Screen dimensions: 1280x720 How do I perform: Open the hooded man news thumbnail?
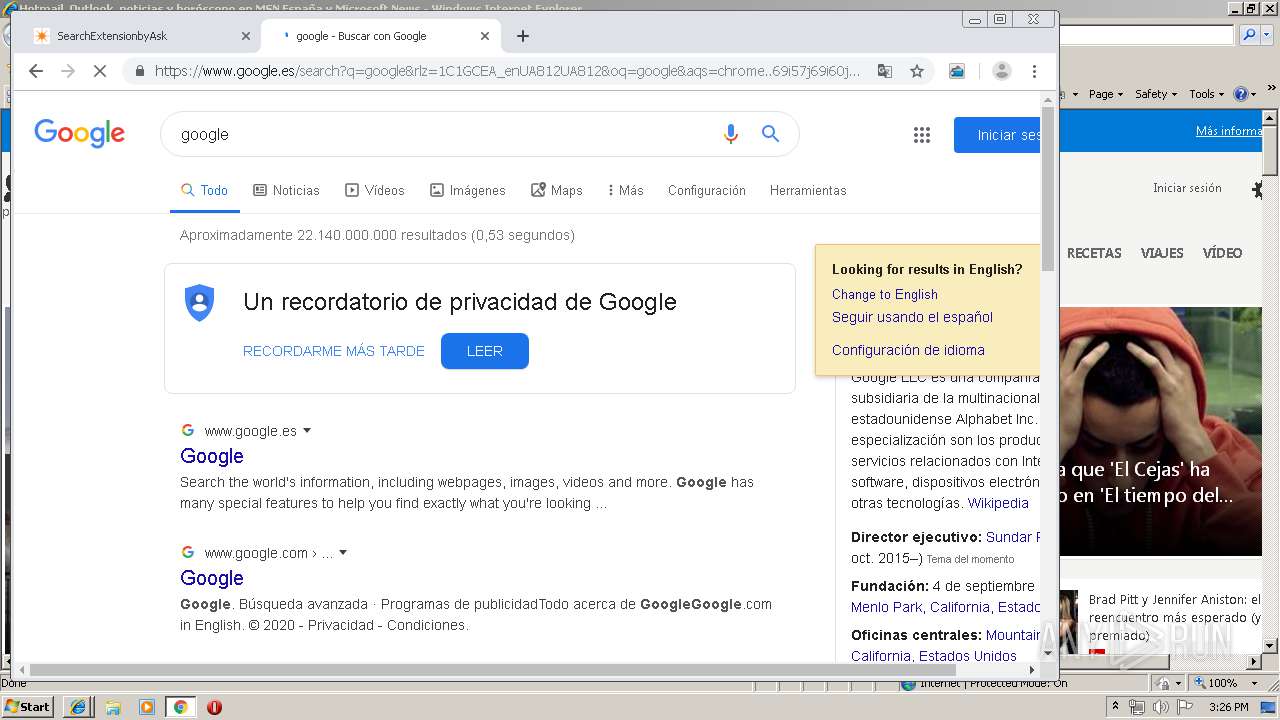point(1160,431)
